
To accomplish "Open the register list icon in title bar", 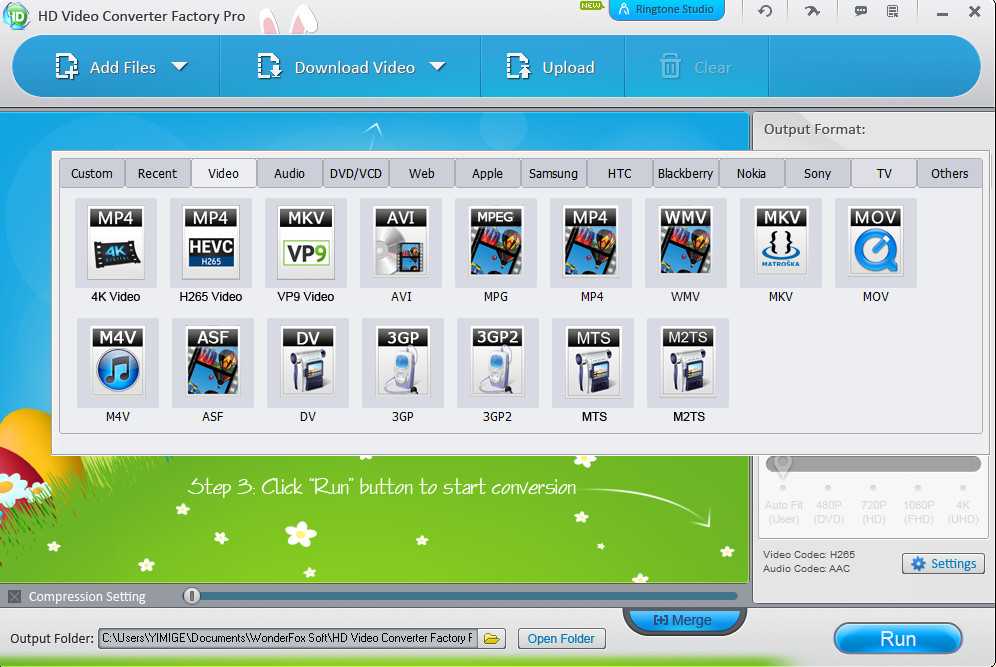I will (x=892, y=11).
